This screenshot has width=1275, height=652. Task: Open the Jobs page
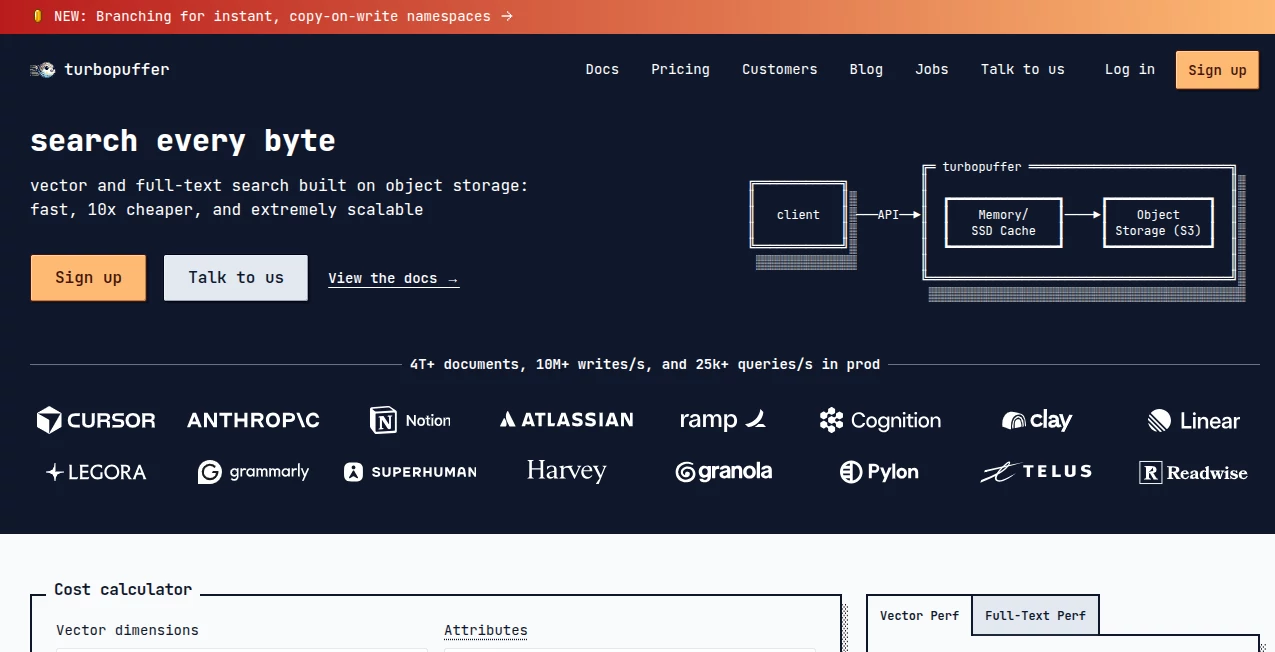[x=931, y=69]
